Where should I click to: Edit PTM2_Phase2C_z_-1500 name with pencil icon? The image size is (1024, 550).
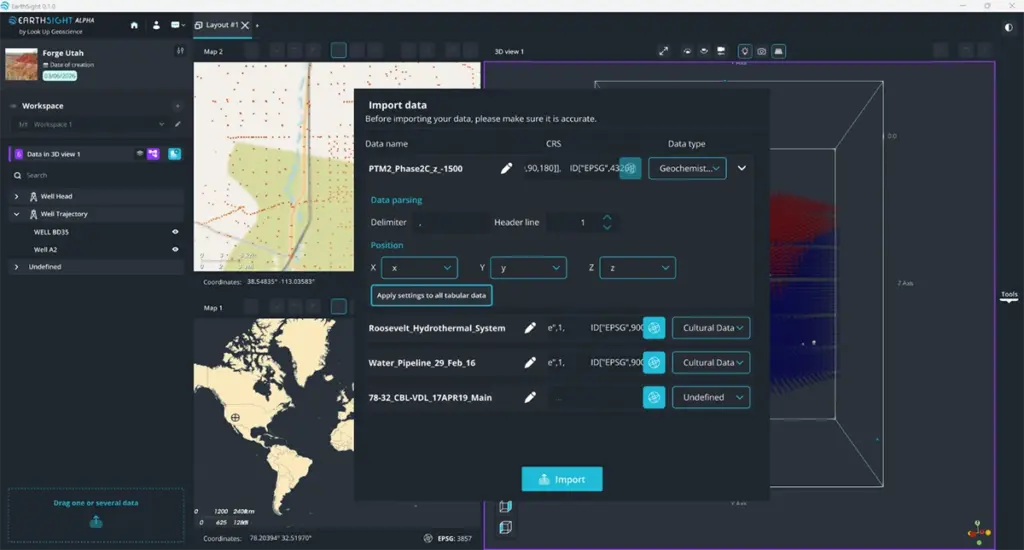pos(506,169)
